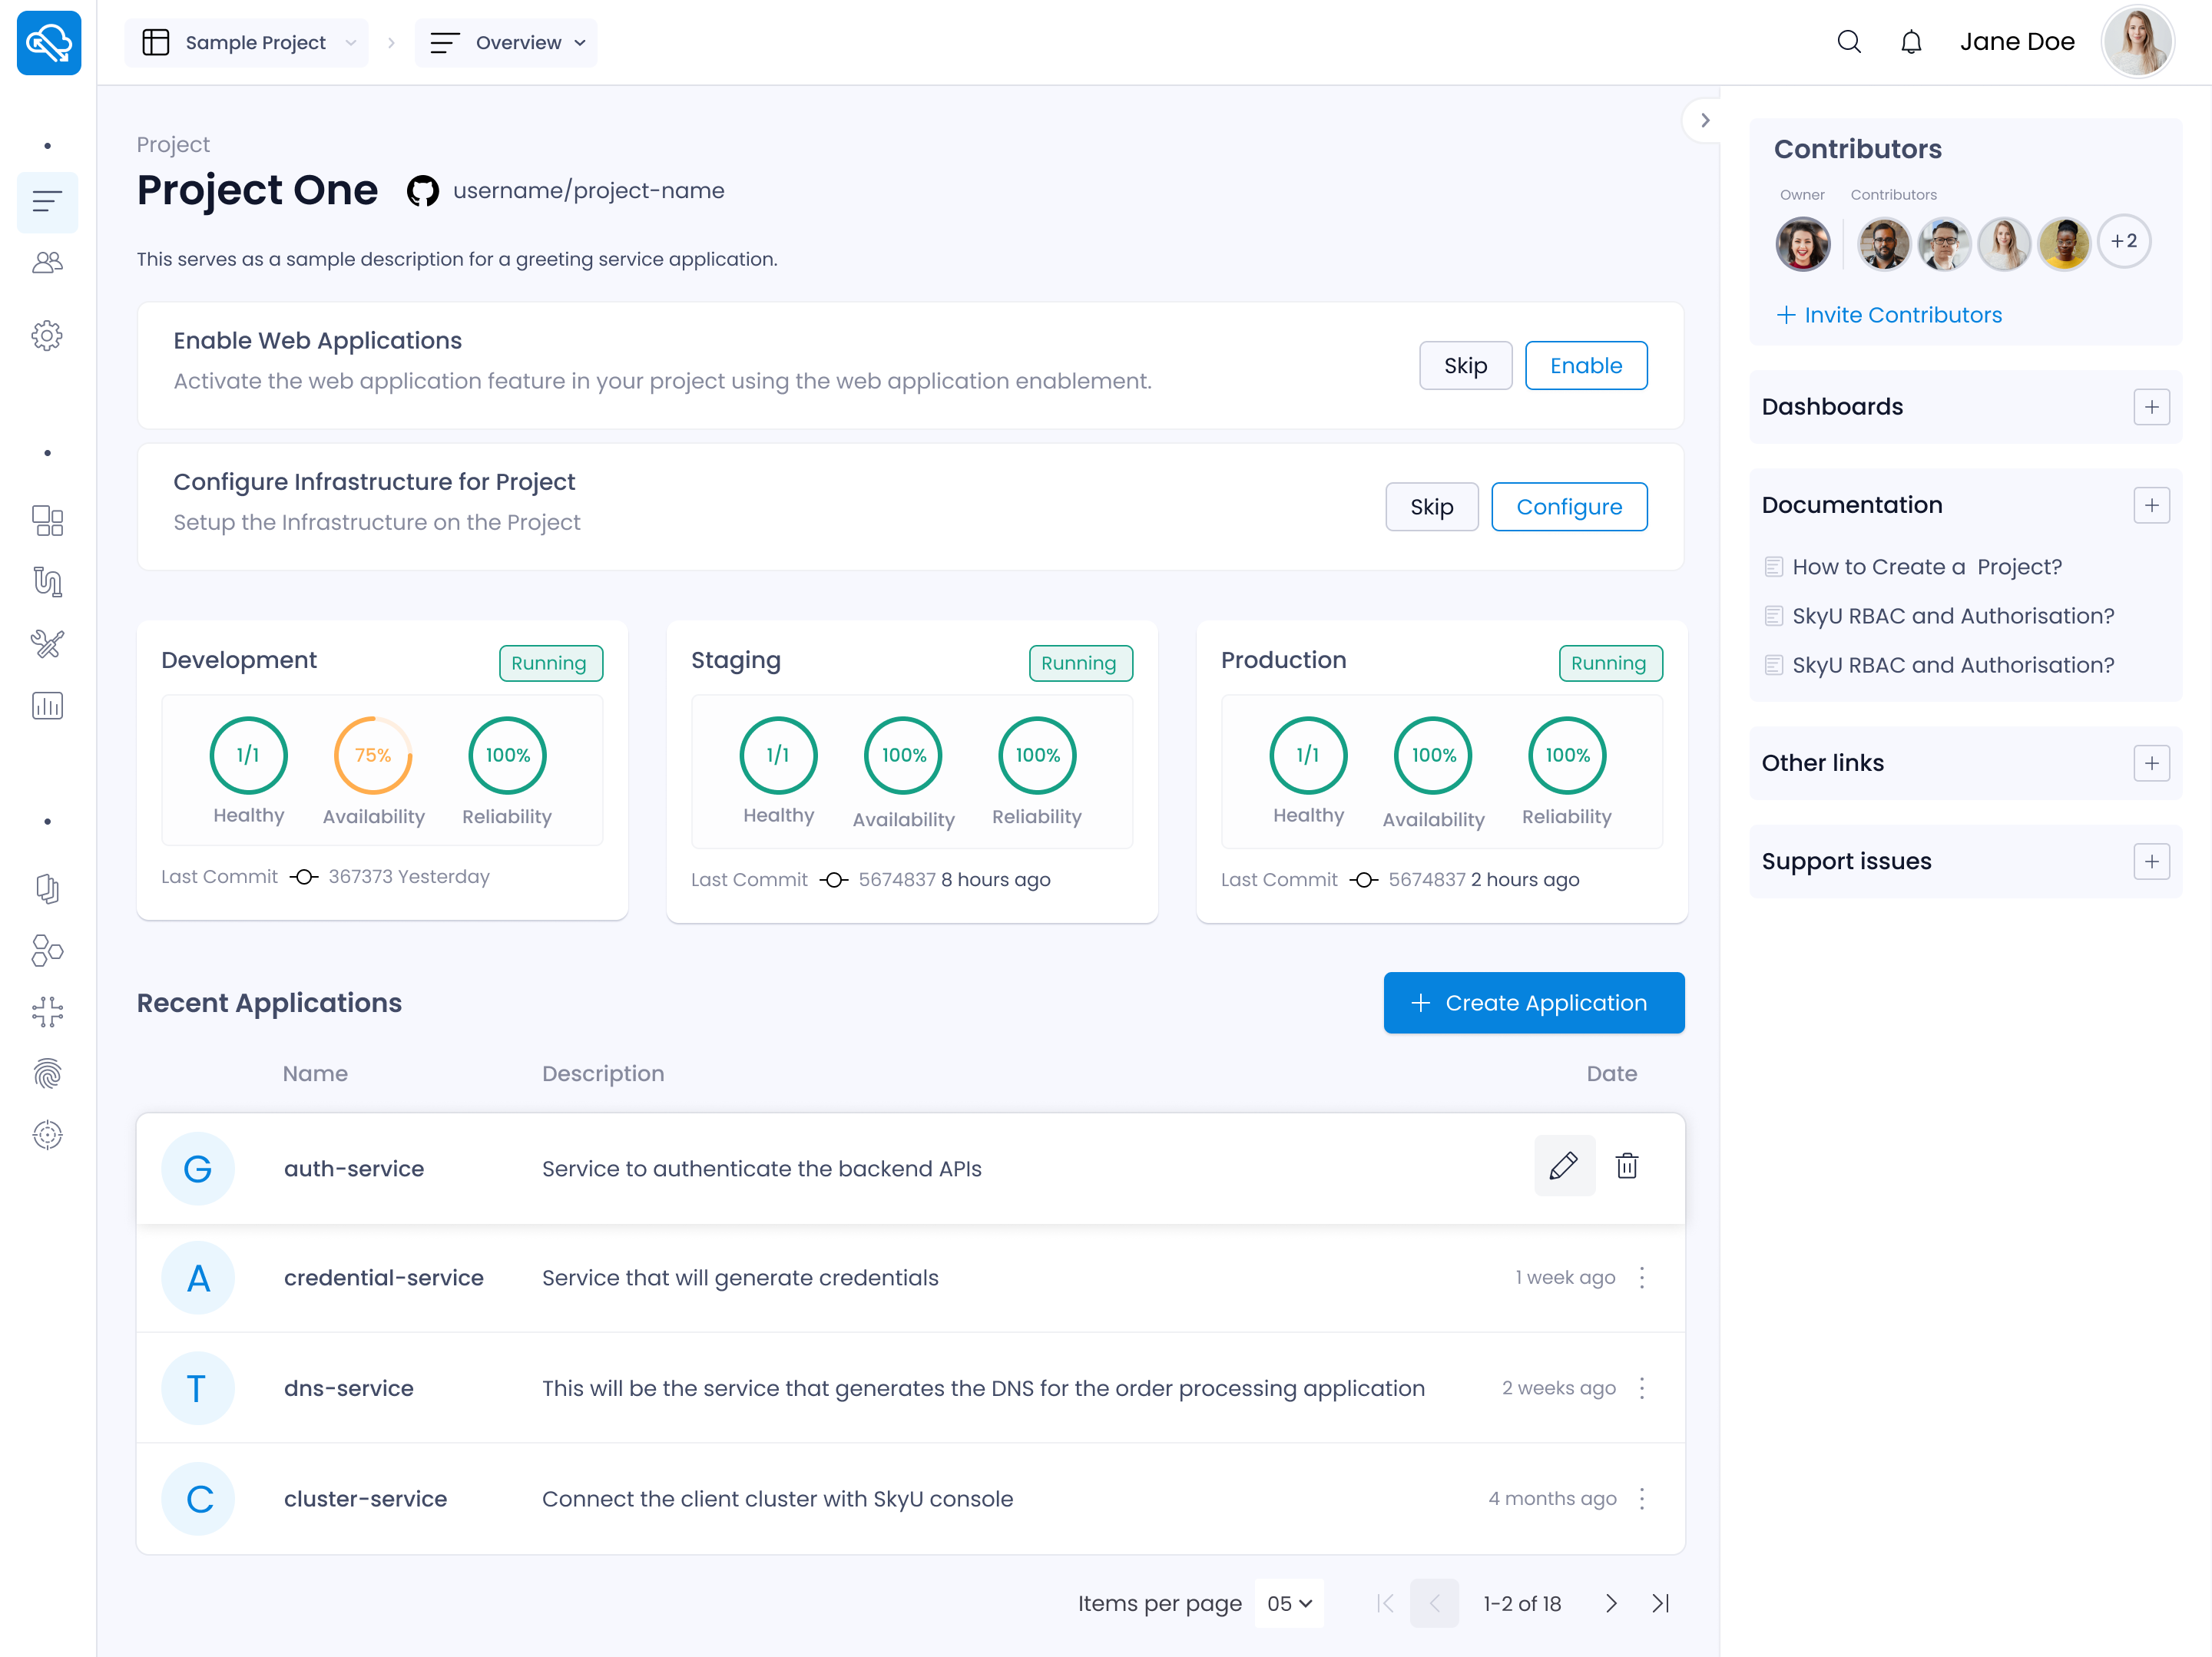Open the settings gear in sidebar
The image size is (2212, 1657).
point(47,335)
